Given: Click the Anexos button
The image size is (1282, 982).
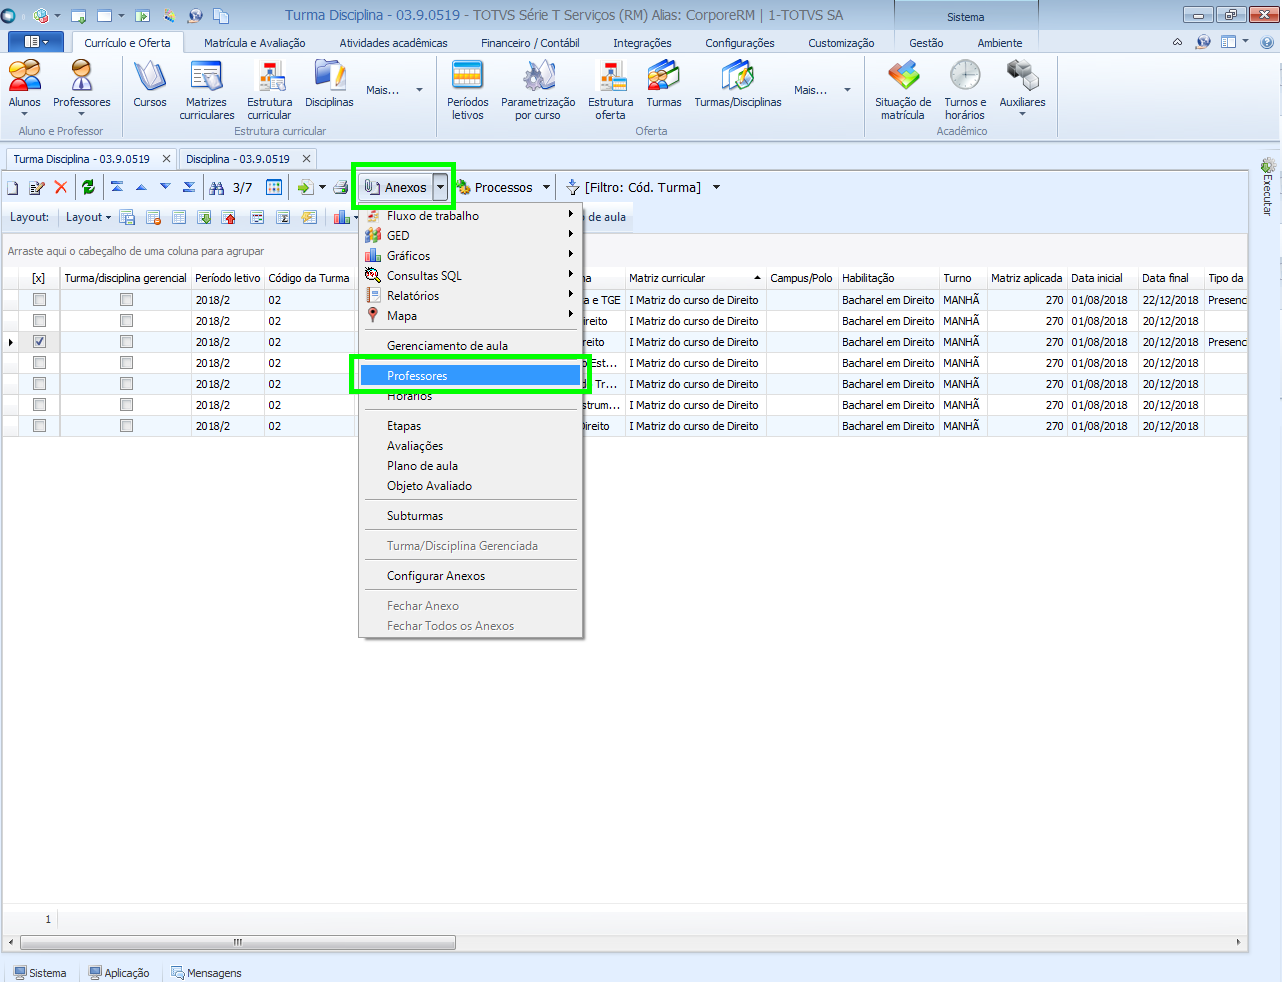Looking at the screenshot, I should pos(397,187).
